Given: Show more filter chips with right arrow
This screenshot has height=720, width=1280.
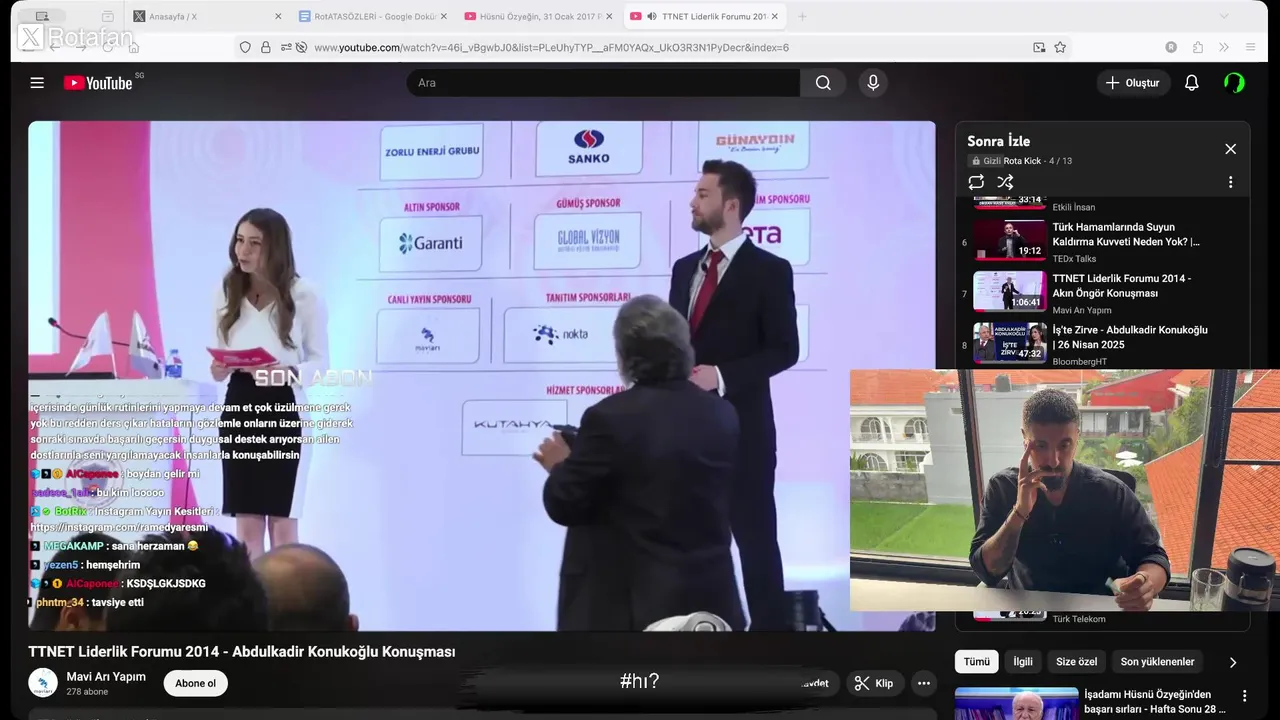Looking at the screenshot, I should [x=1232, y=662].
